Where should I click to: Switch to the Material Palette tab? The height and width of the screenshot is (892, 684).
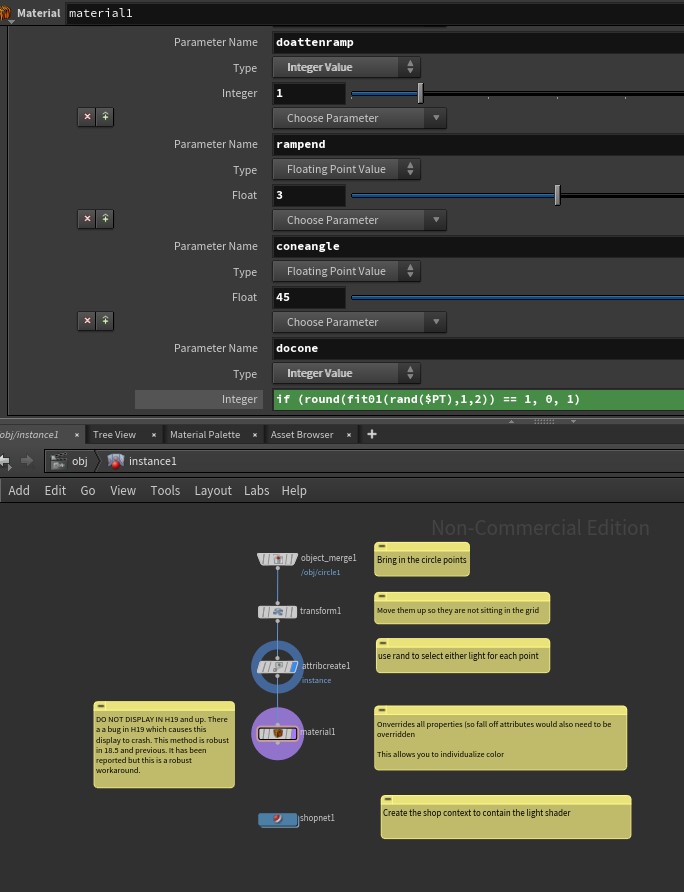pos(204,434)
